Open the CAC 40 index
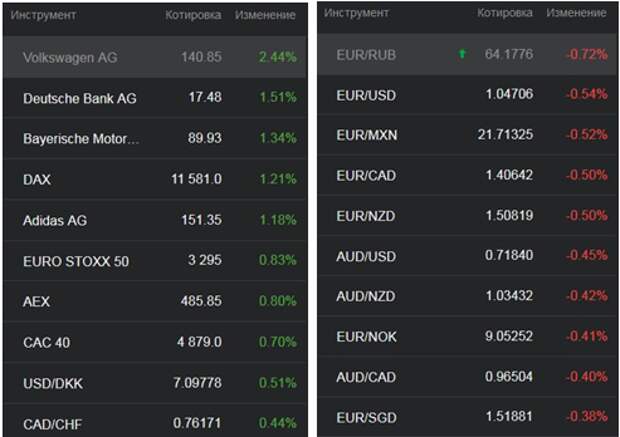The image size is (620, 437). tap(155, 342)
